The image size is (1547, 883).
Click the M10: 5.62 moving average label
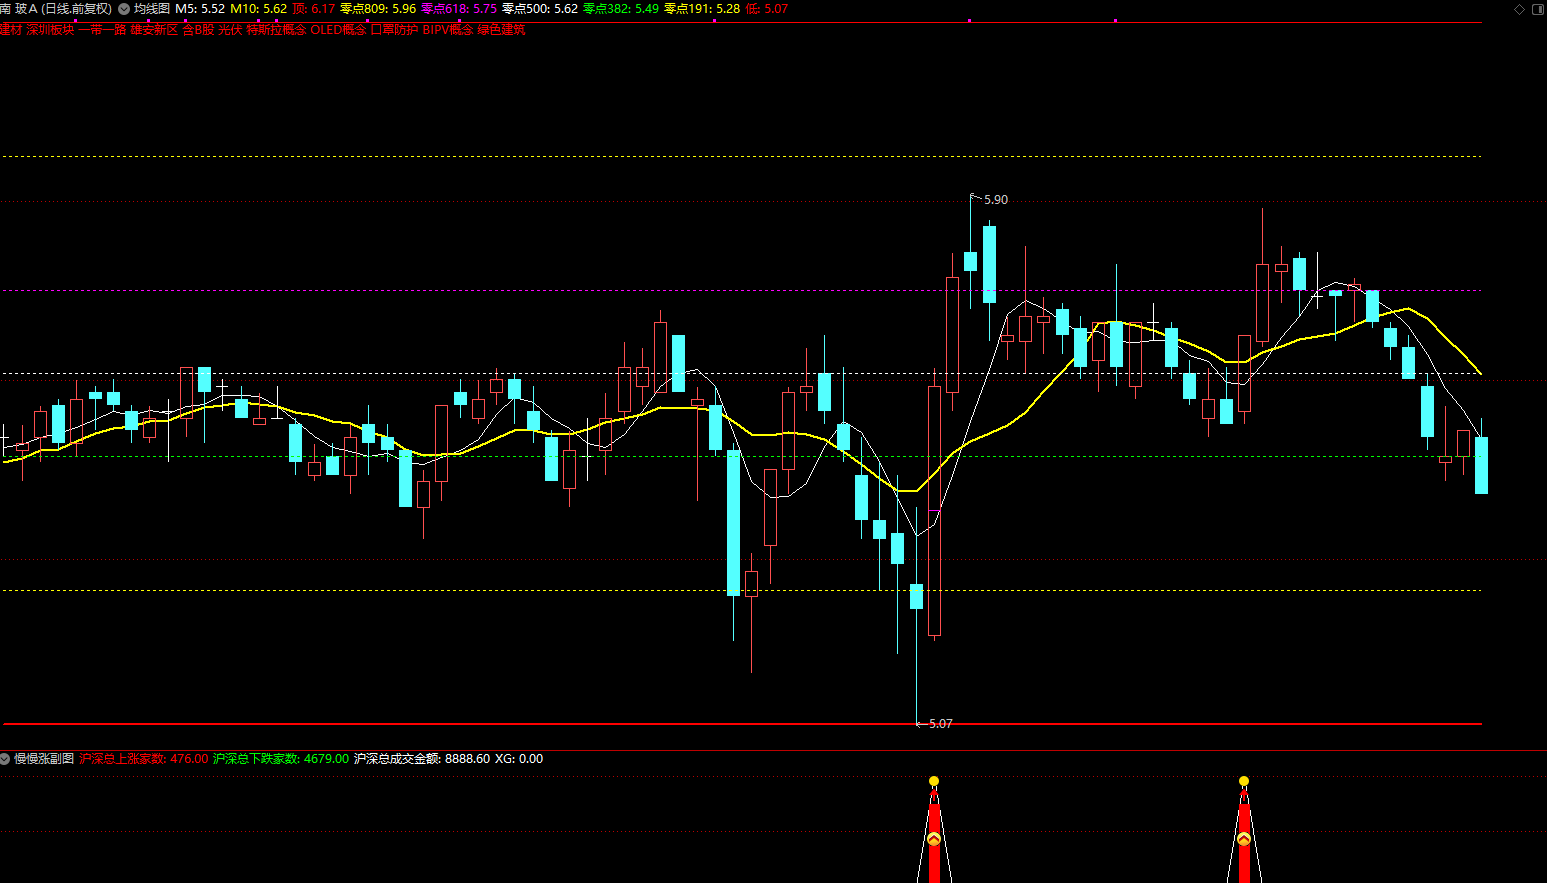pyautogui.click(x=259, y=8)
